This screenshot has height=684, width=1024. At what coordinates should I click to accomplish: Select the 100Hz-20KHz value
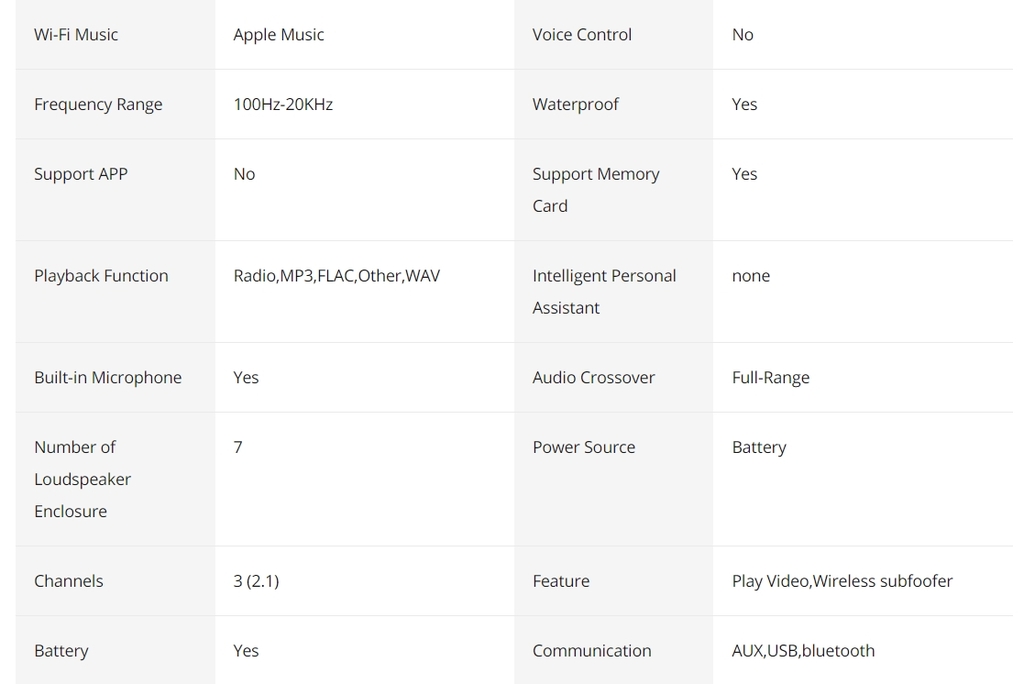pos(283,105)
